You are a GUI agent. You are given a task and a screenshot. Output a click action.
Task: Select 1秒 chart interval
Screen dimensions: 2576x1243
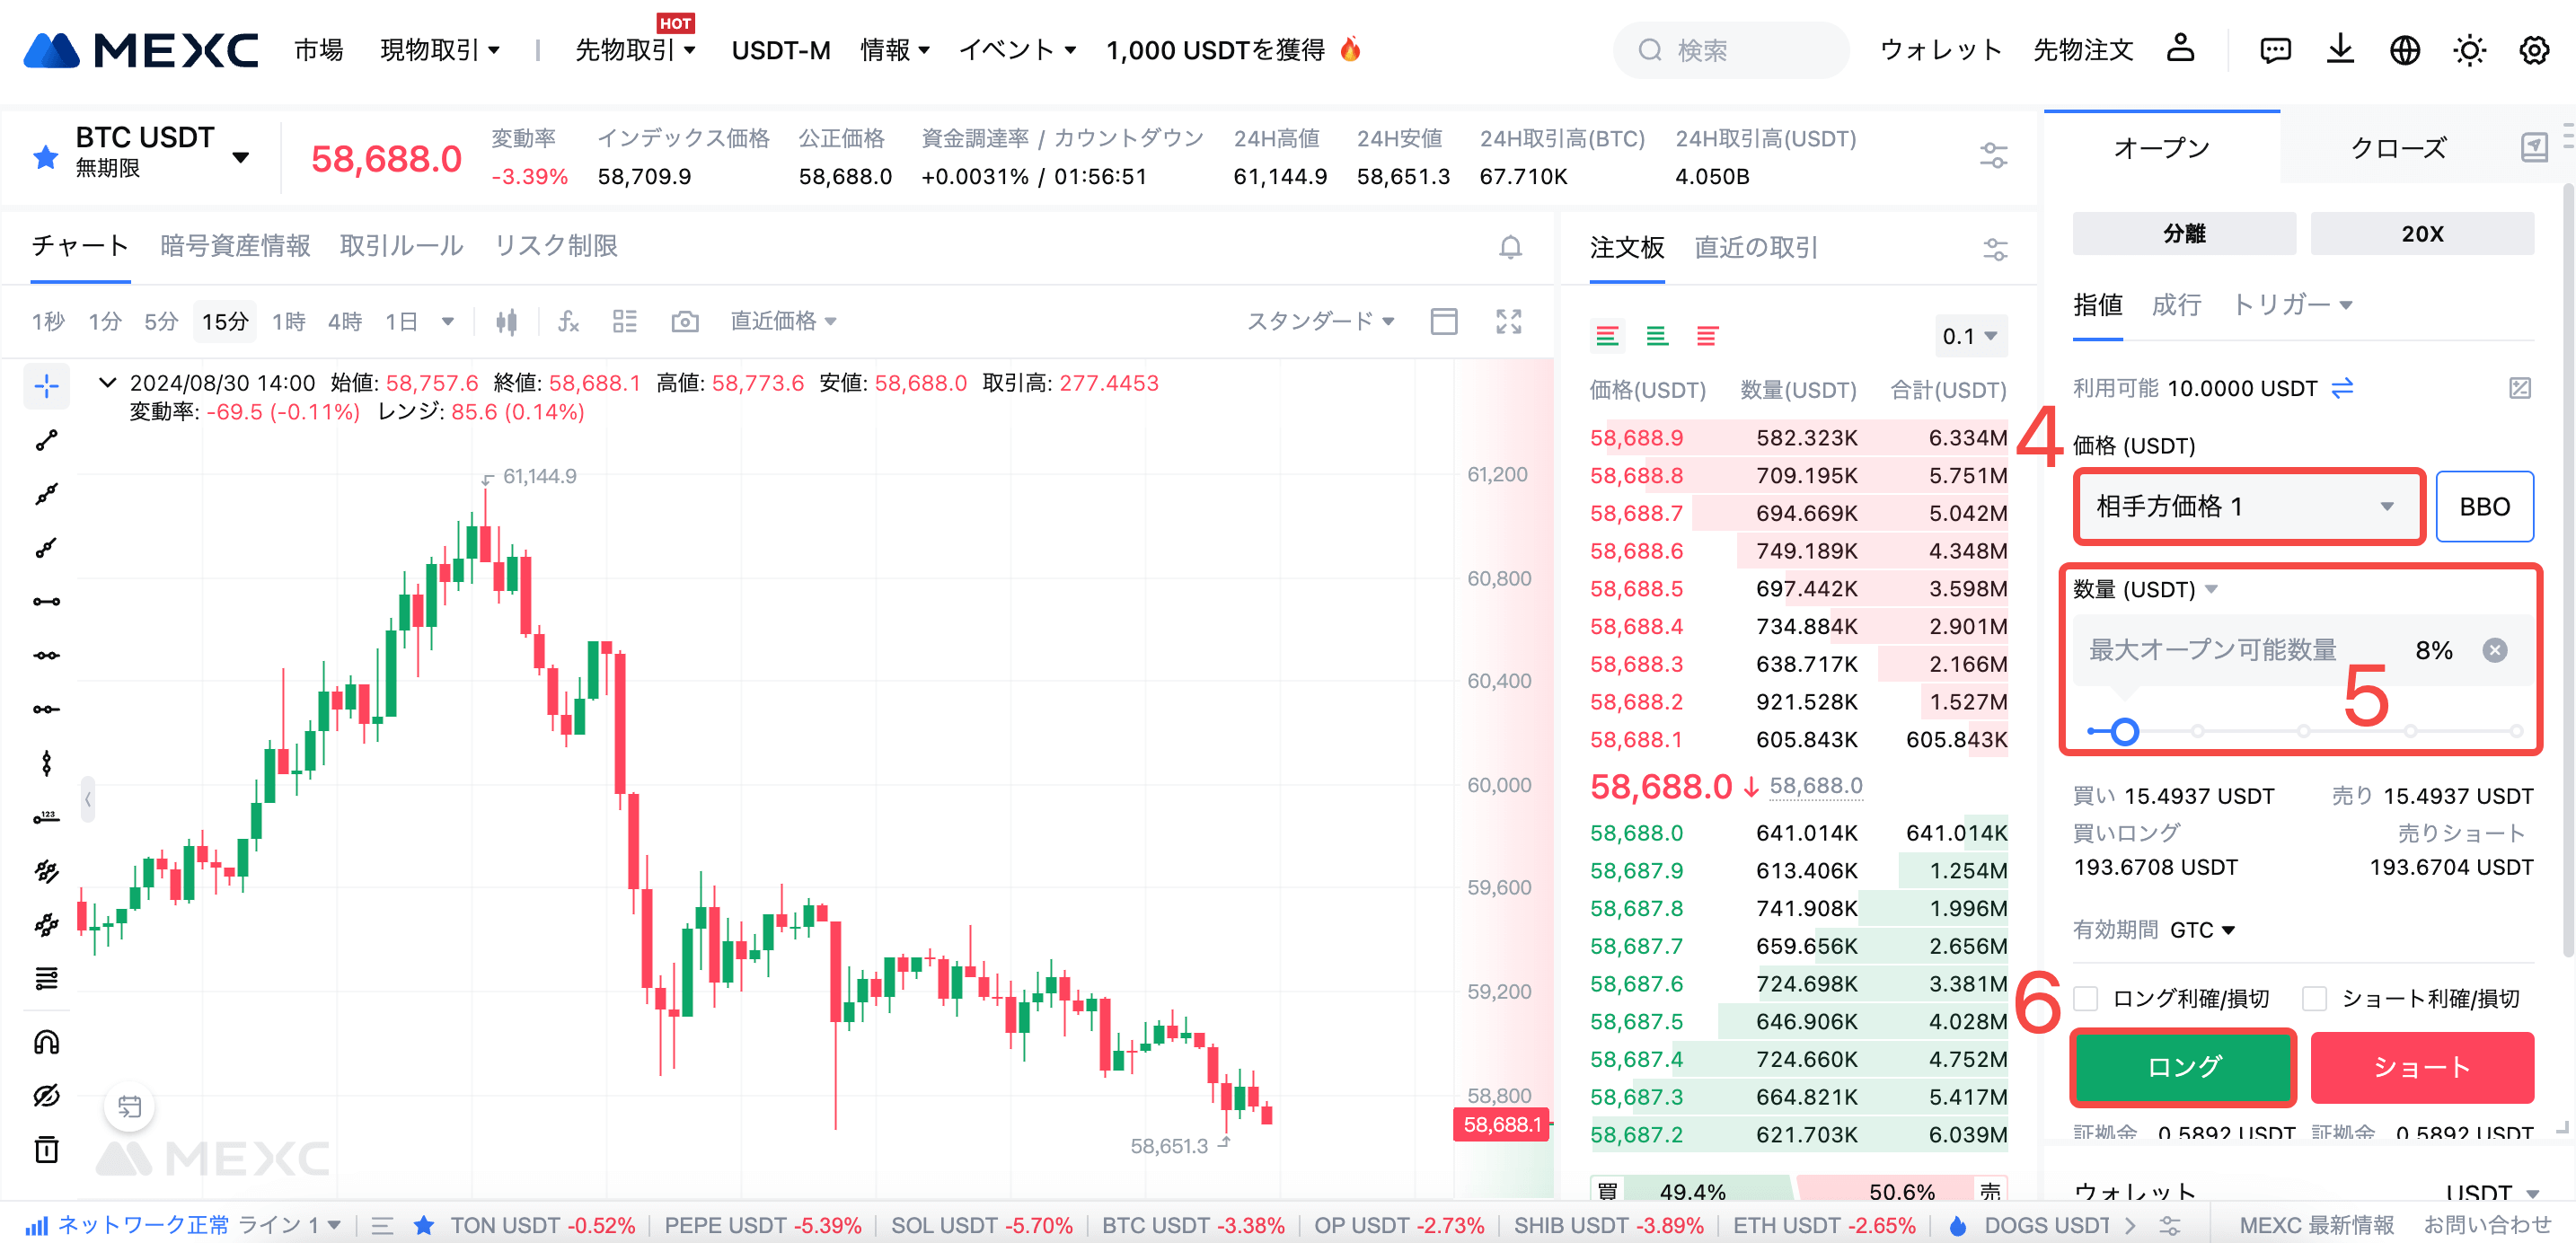(x=48, y=321)
